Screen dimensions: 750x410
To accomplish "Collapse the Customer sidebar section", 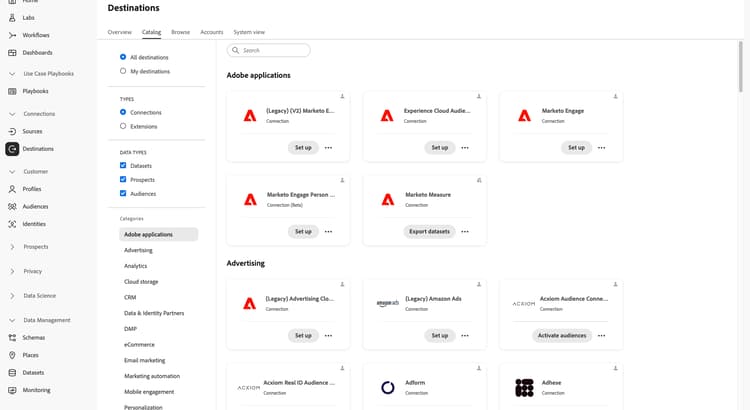I will coord(12,172).
